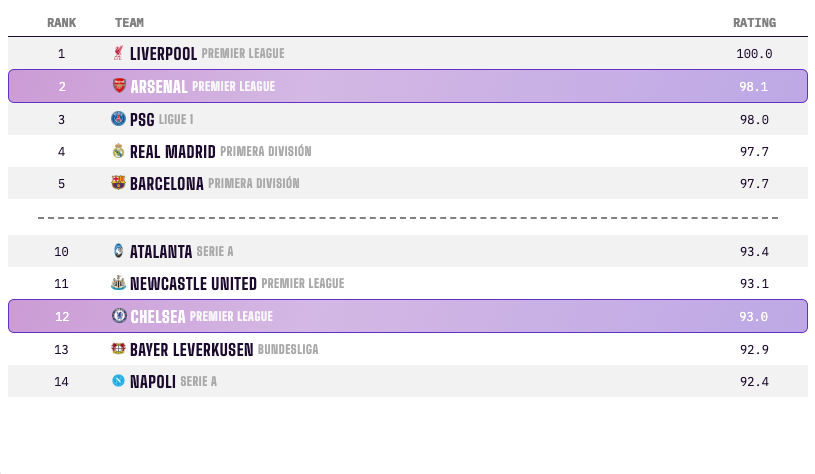Open the BAYER LEVERKUSEN team link
The image size is (815, 474).
[192, 350]
